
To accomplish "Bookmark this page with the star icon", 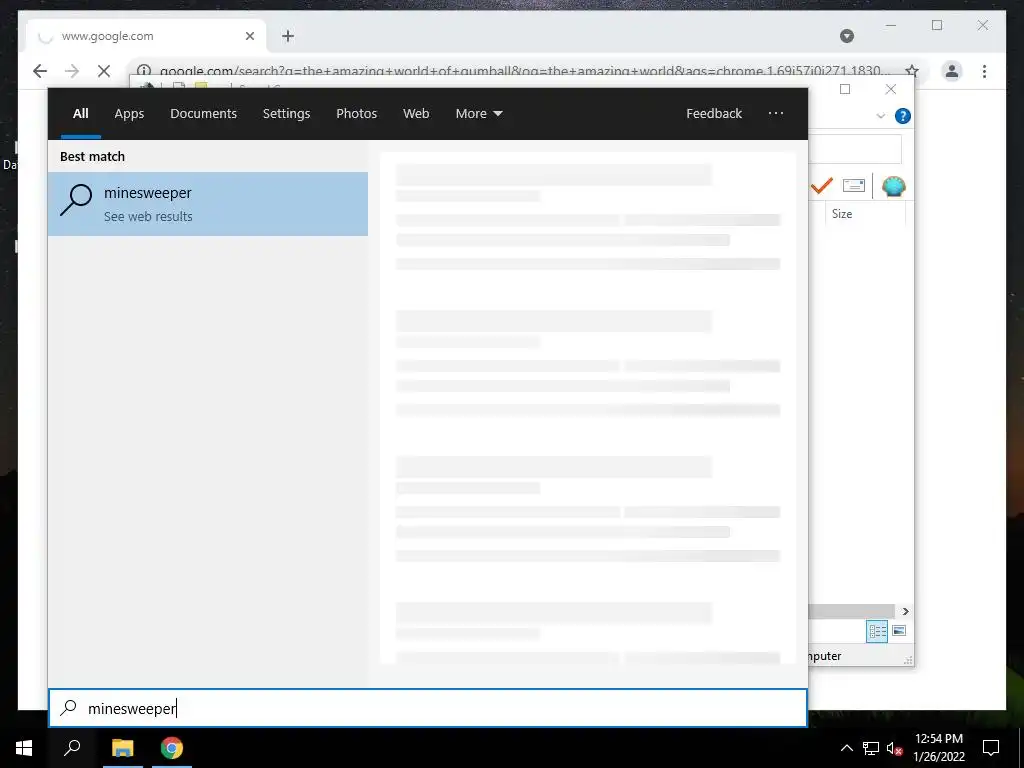I will [912, 71].
